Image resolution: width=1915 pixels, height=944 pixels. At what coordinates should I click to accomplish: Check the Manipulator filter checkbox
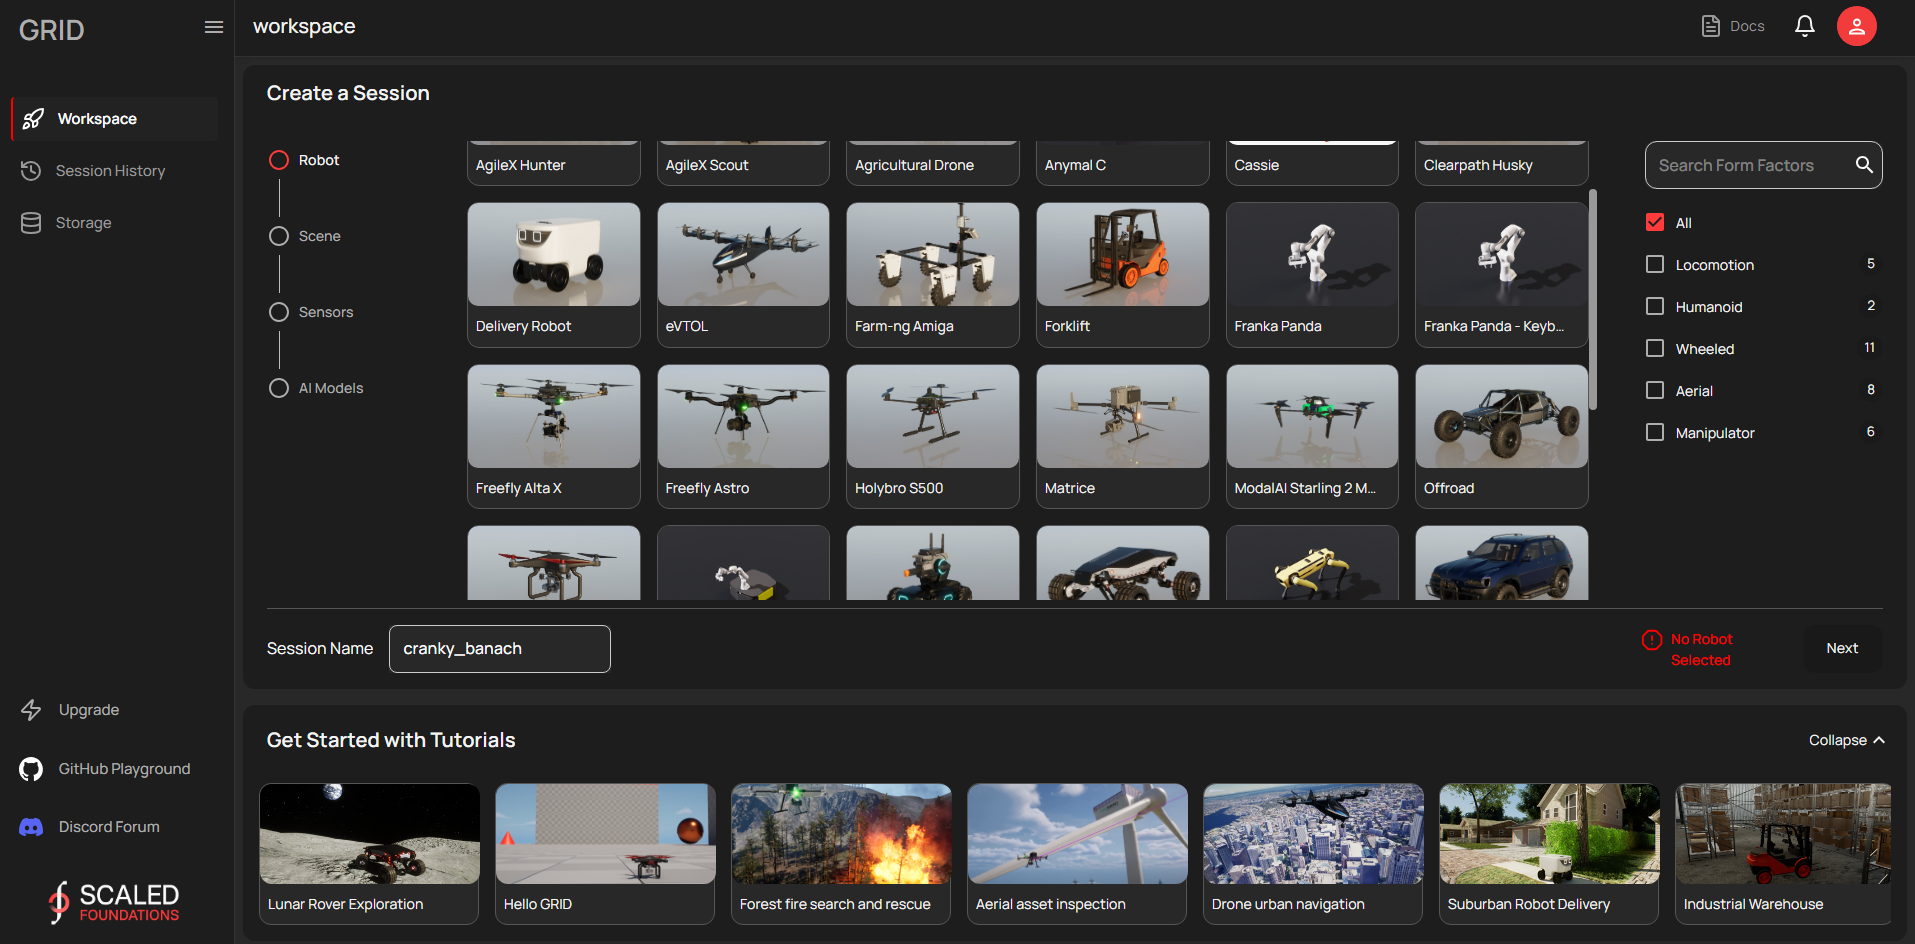tap(1655, 432)
